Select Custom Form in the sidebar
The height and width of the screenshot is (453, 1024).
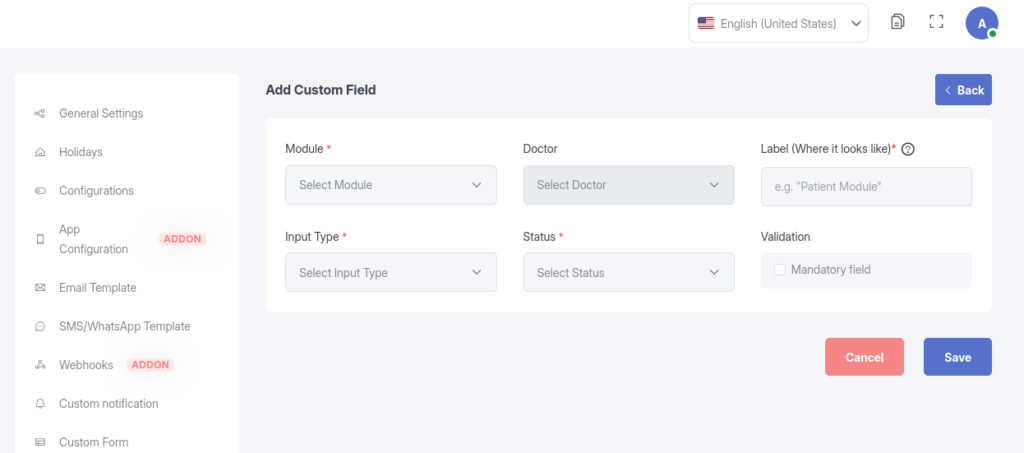[93, 442]
